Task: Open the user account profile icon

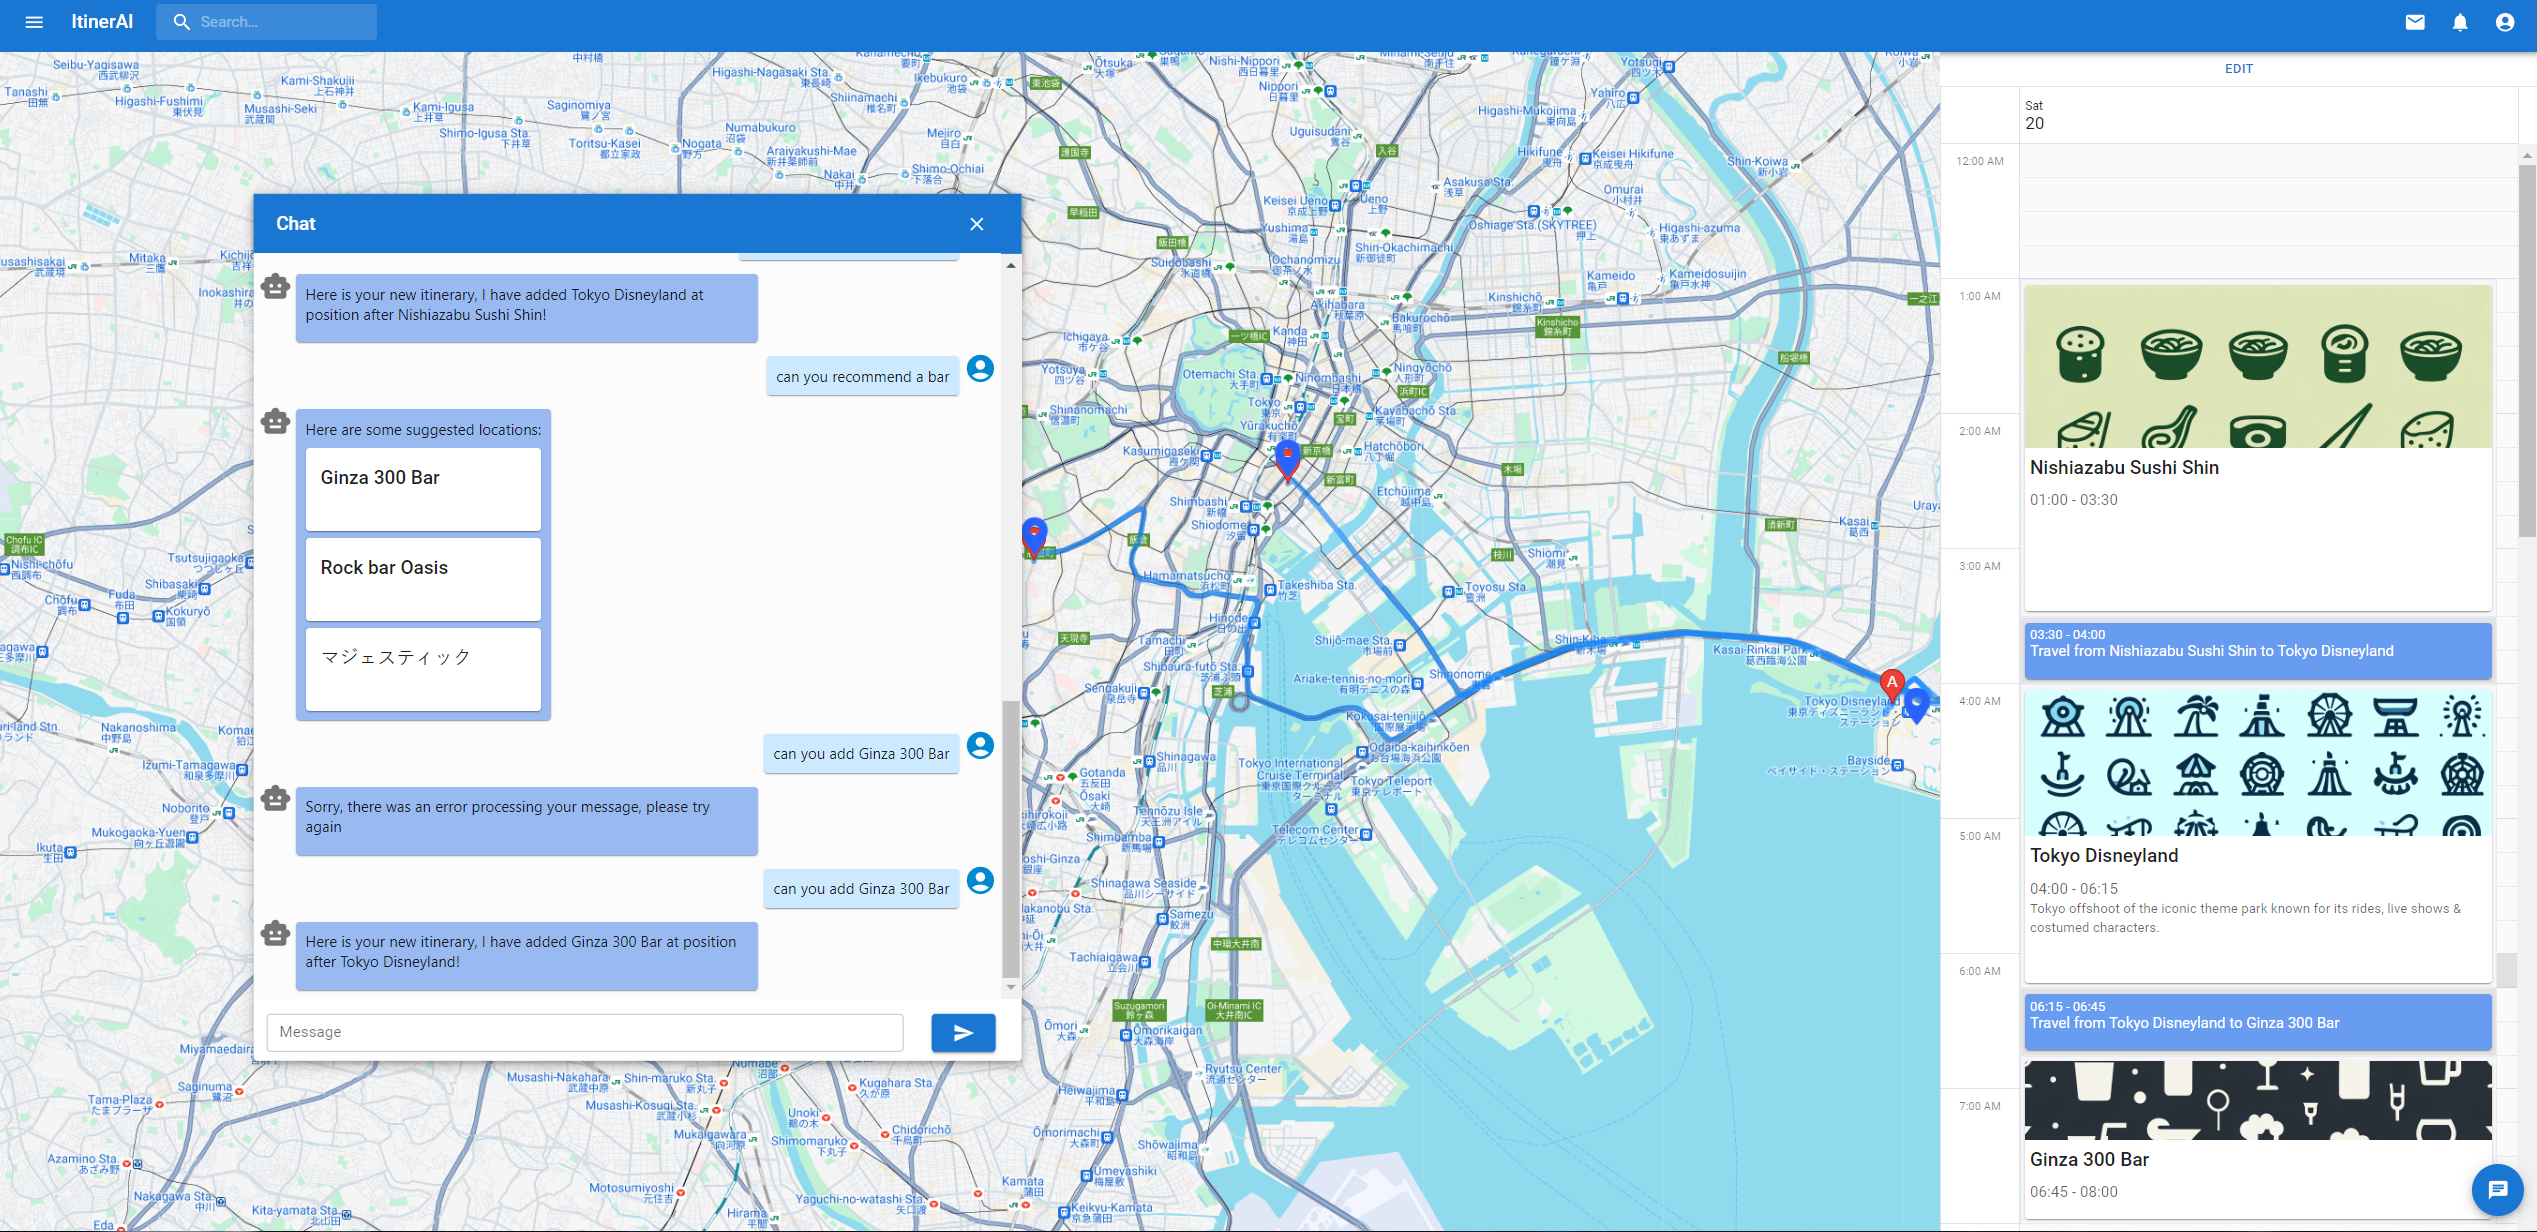Action: pyautogui.click(x=2505, y=22)
